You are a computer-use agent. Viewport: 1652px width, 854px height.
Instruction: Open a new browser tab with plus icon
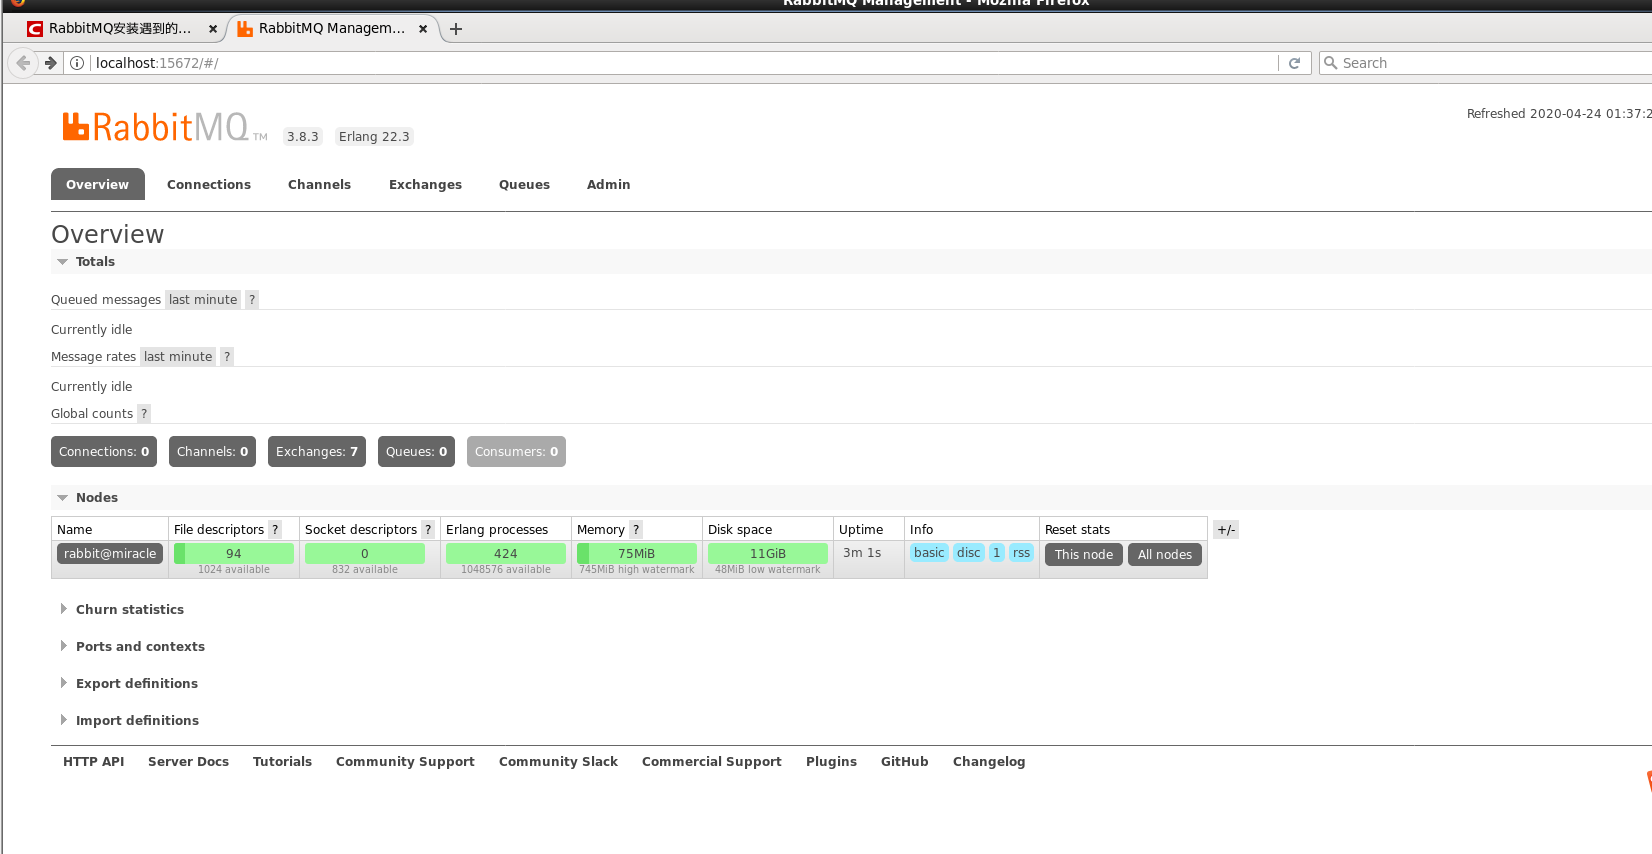click(x=456, y=29)
